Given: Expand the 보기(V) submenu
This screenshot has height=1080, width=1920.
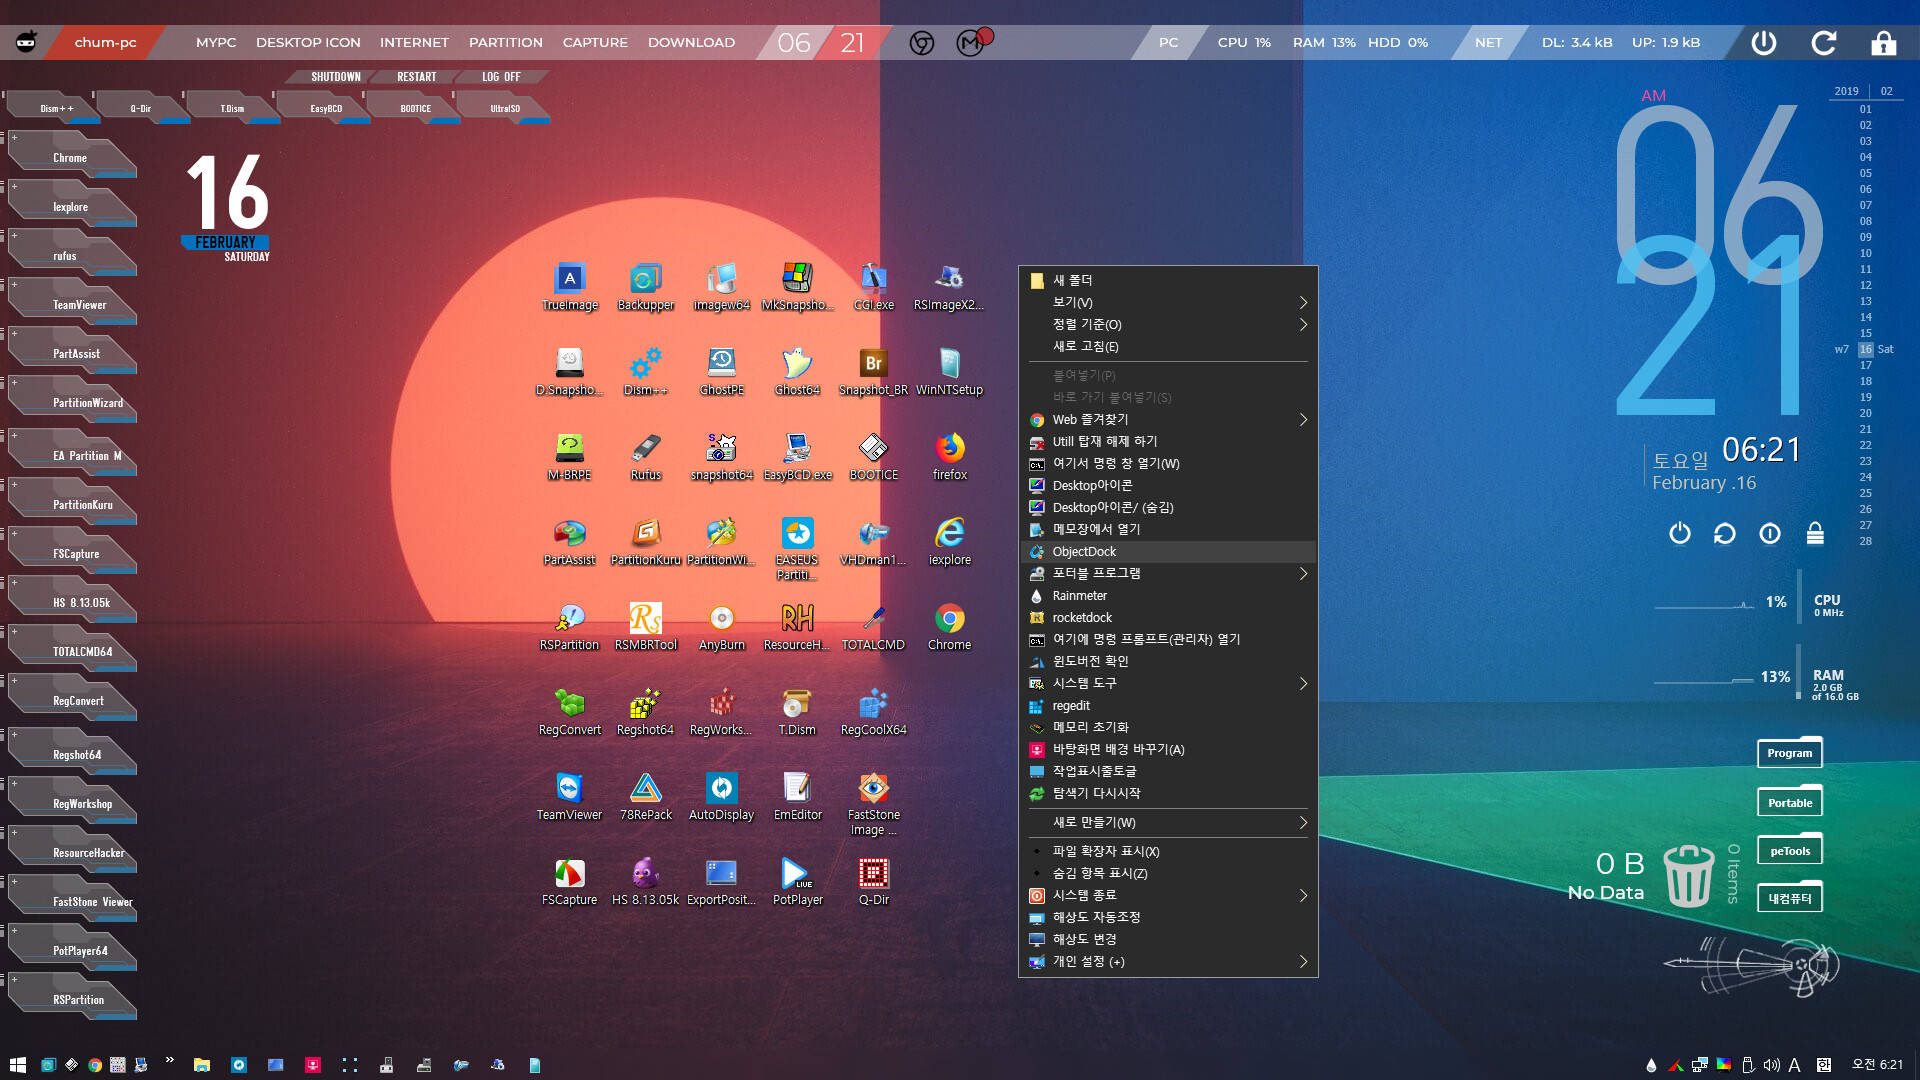Looking at the screenshot, I should [x=1168, y=302].
